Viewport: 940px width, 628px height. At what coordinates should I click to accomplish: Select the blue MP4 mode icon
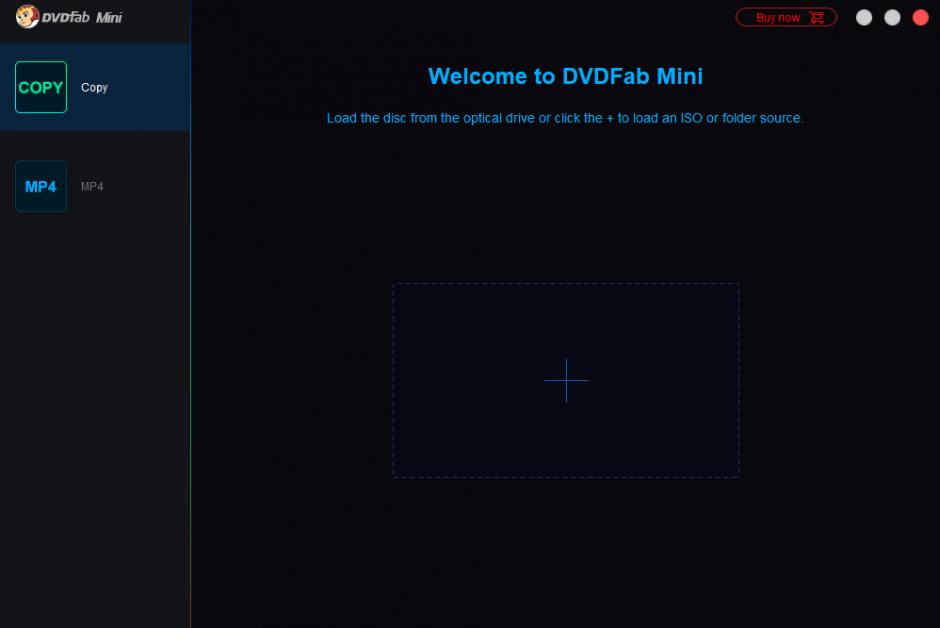[41, 186]
